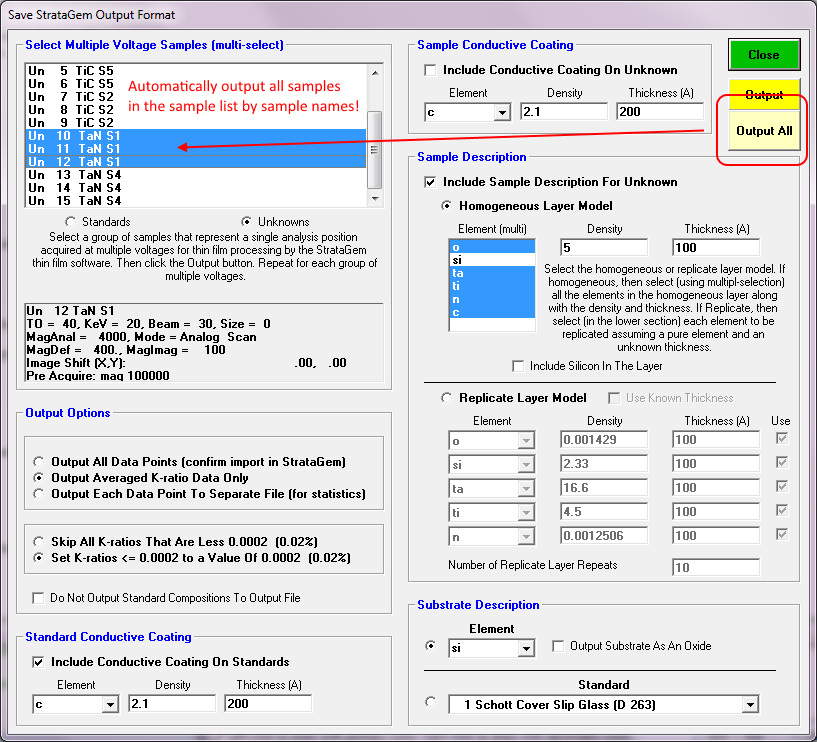Check Include Silicon In The Layer
This screenshot has height=742, width=817.
pos(518,367)
